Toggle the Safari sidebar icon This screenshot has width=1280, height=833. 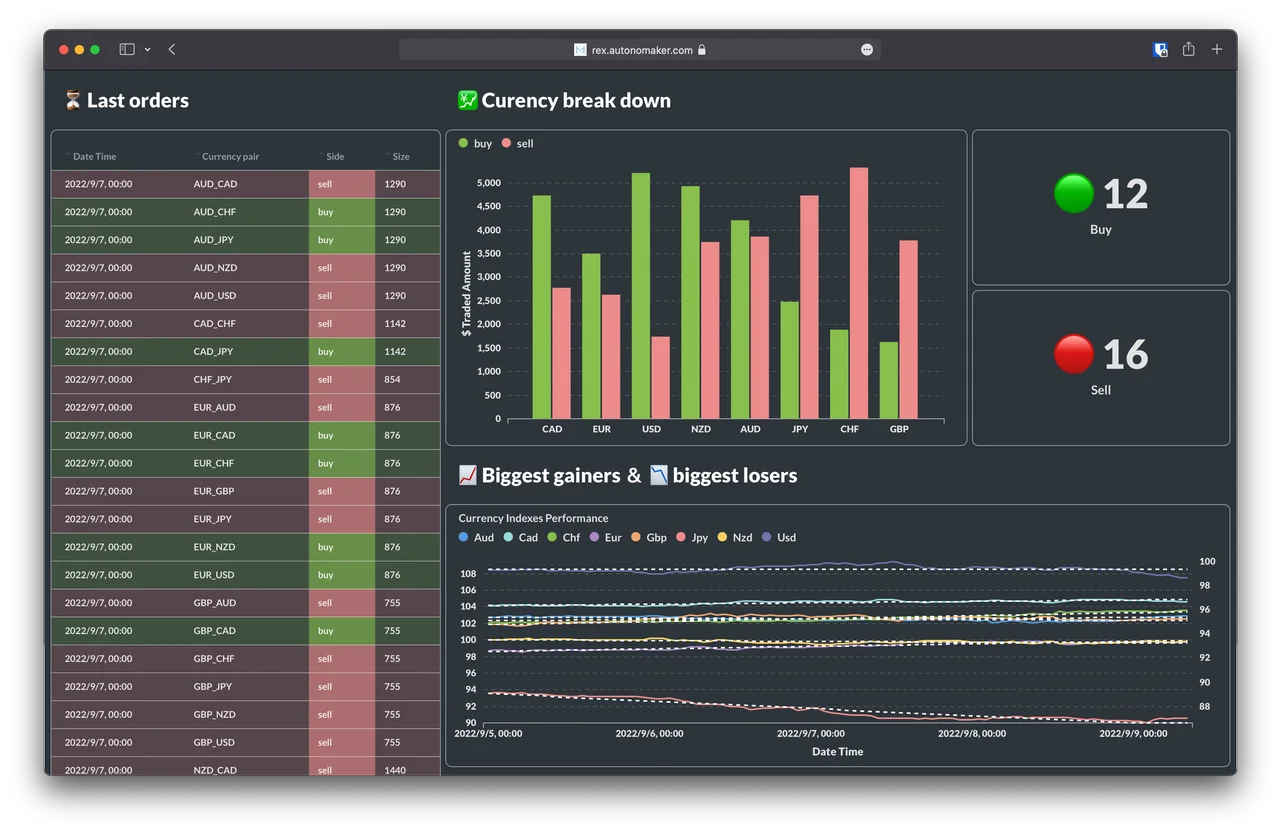(127, 49)
